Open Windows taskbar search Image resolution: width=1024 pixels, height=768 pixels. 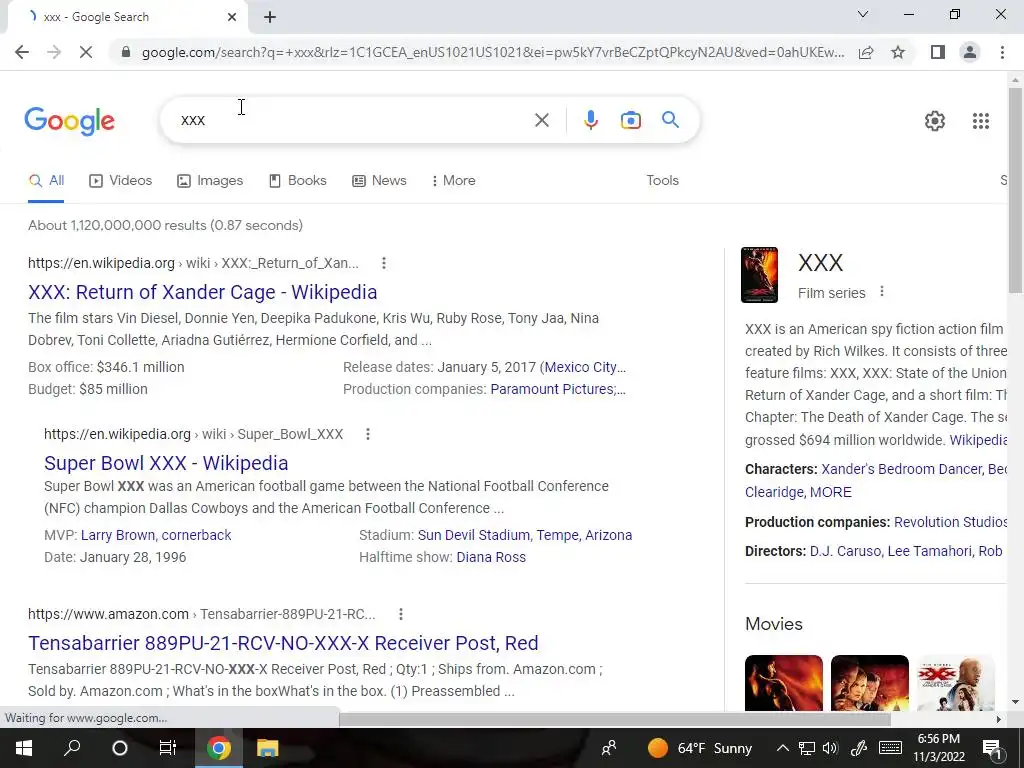click(72, 748)
